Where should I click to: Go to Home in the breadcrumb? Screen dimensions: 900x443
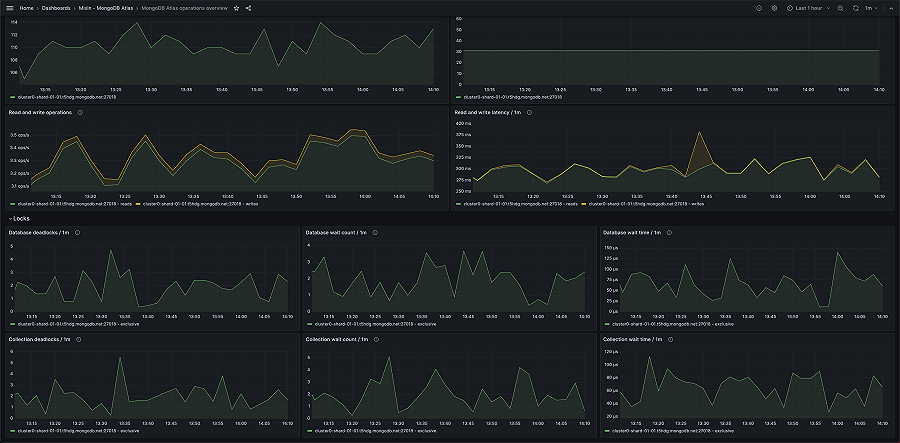29,8
